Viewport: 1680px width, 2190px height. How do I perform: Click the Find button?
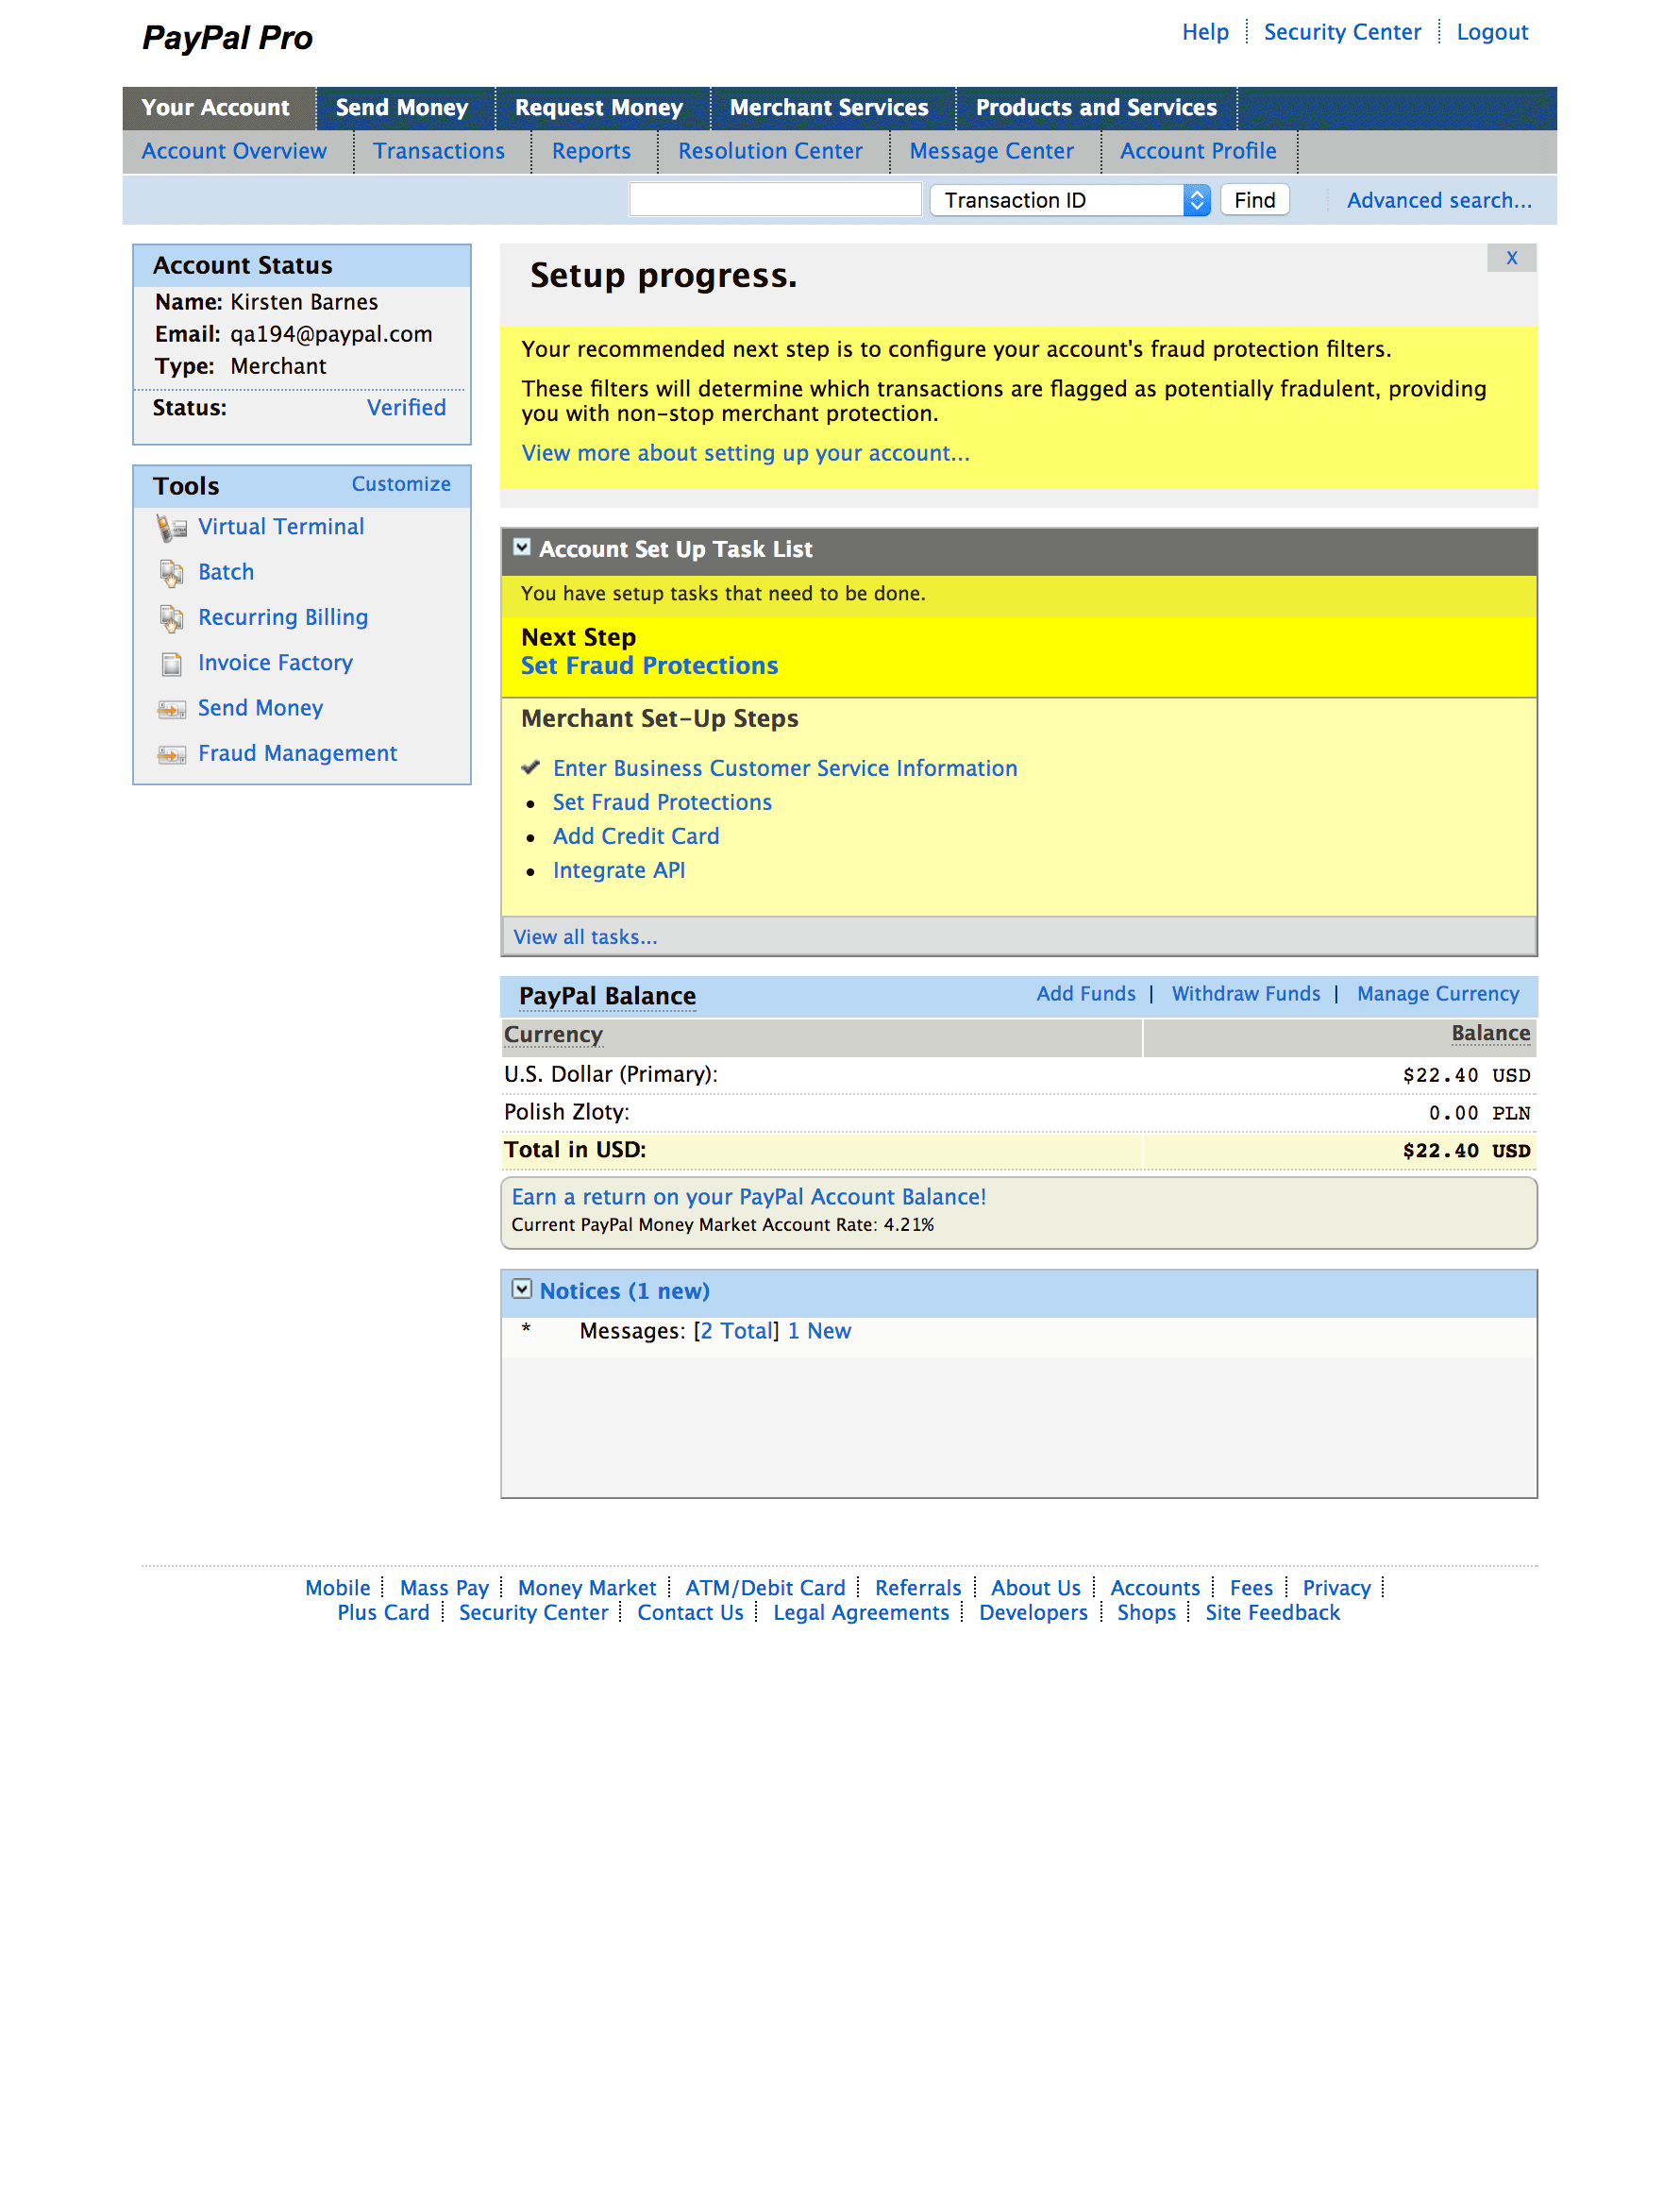1253,200
